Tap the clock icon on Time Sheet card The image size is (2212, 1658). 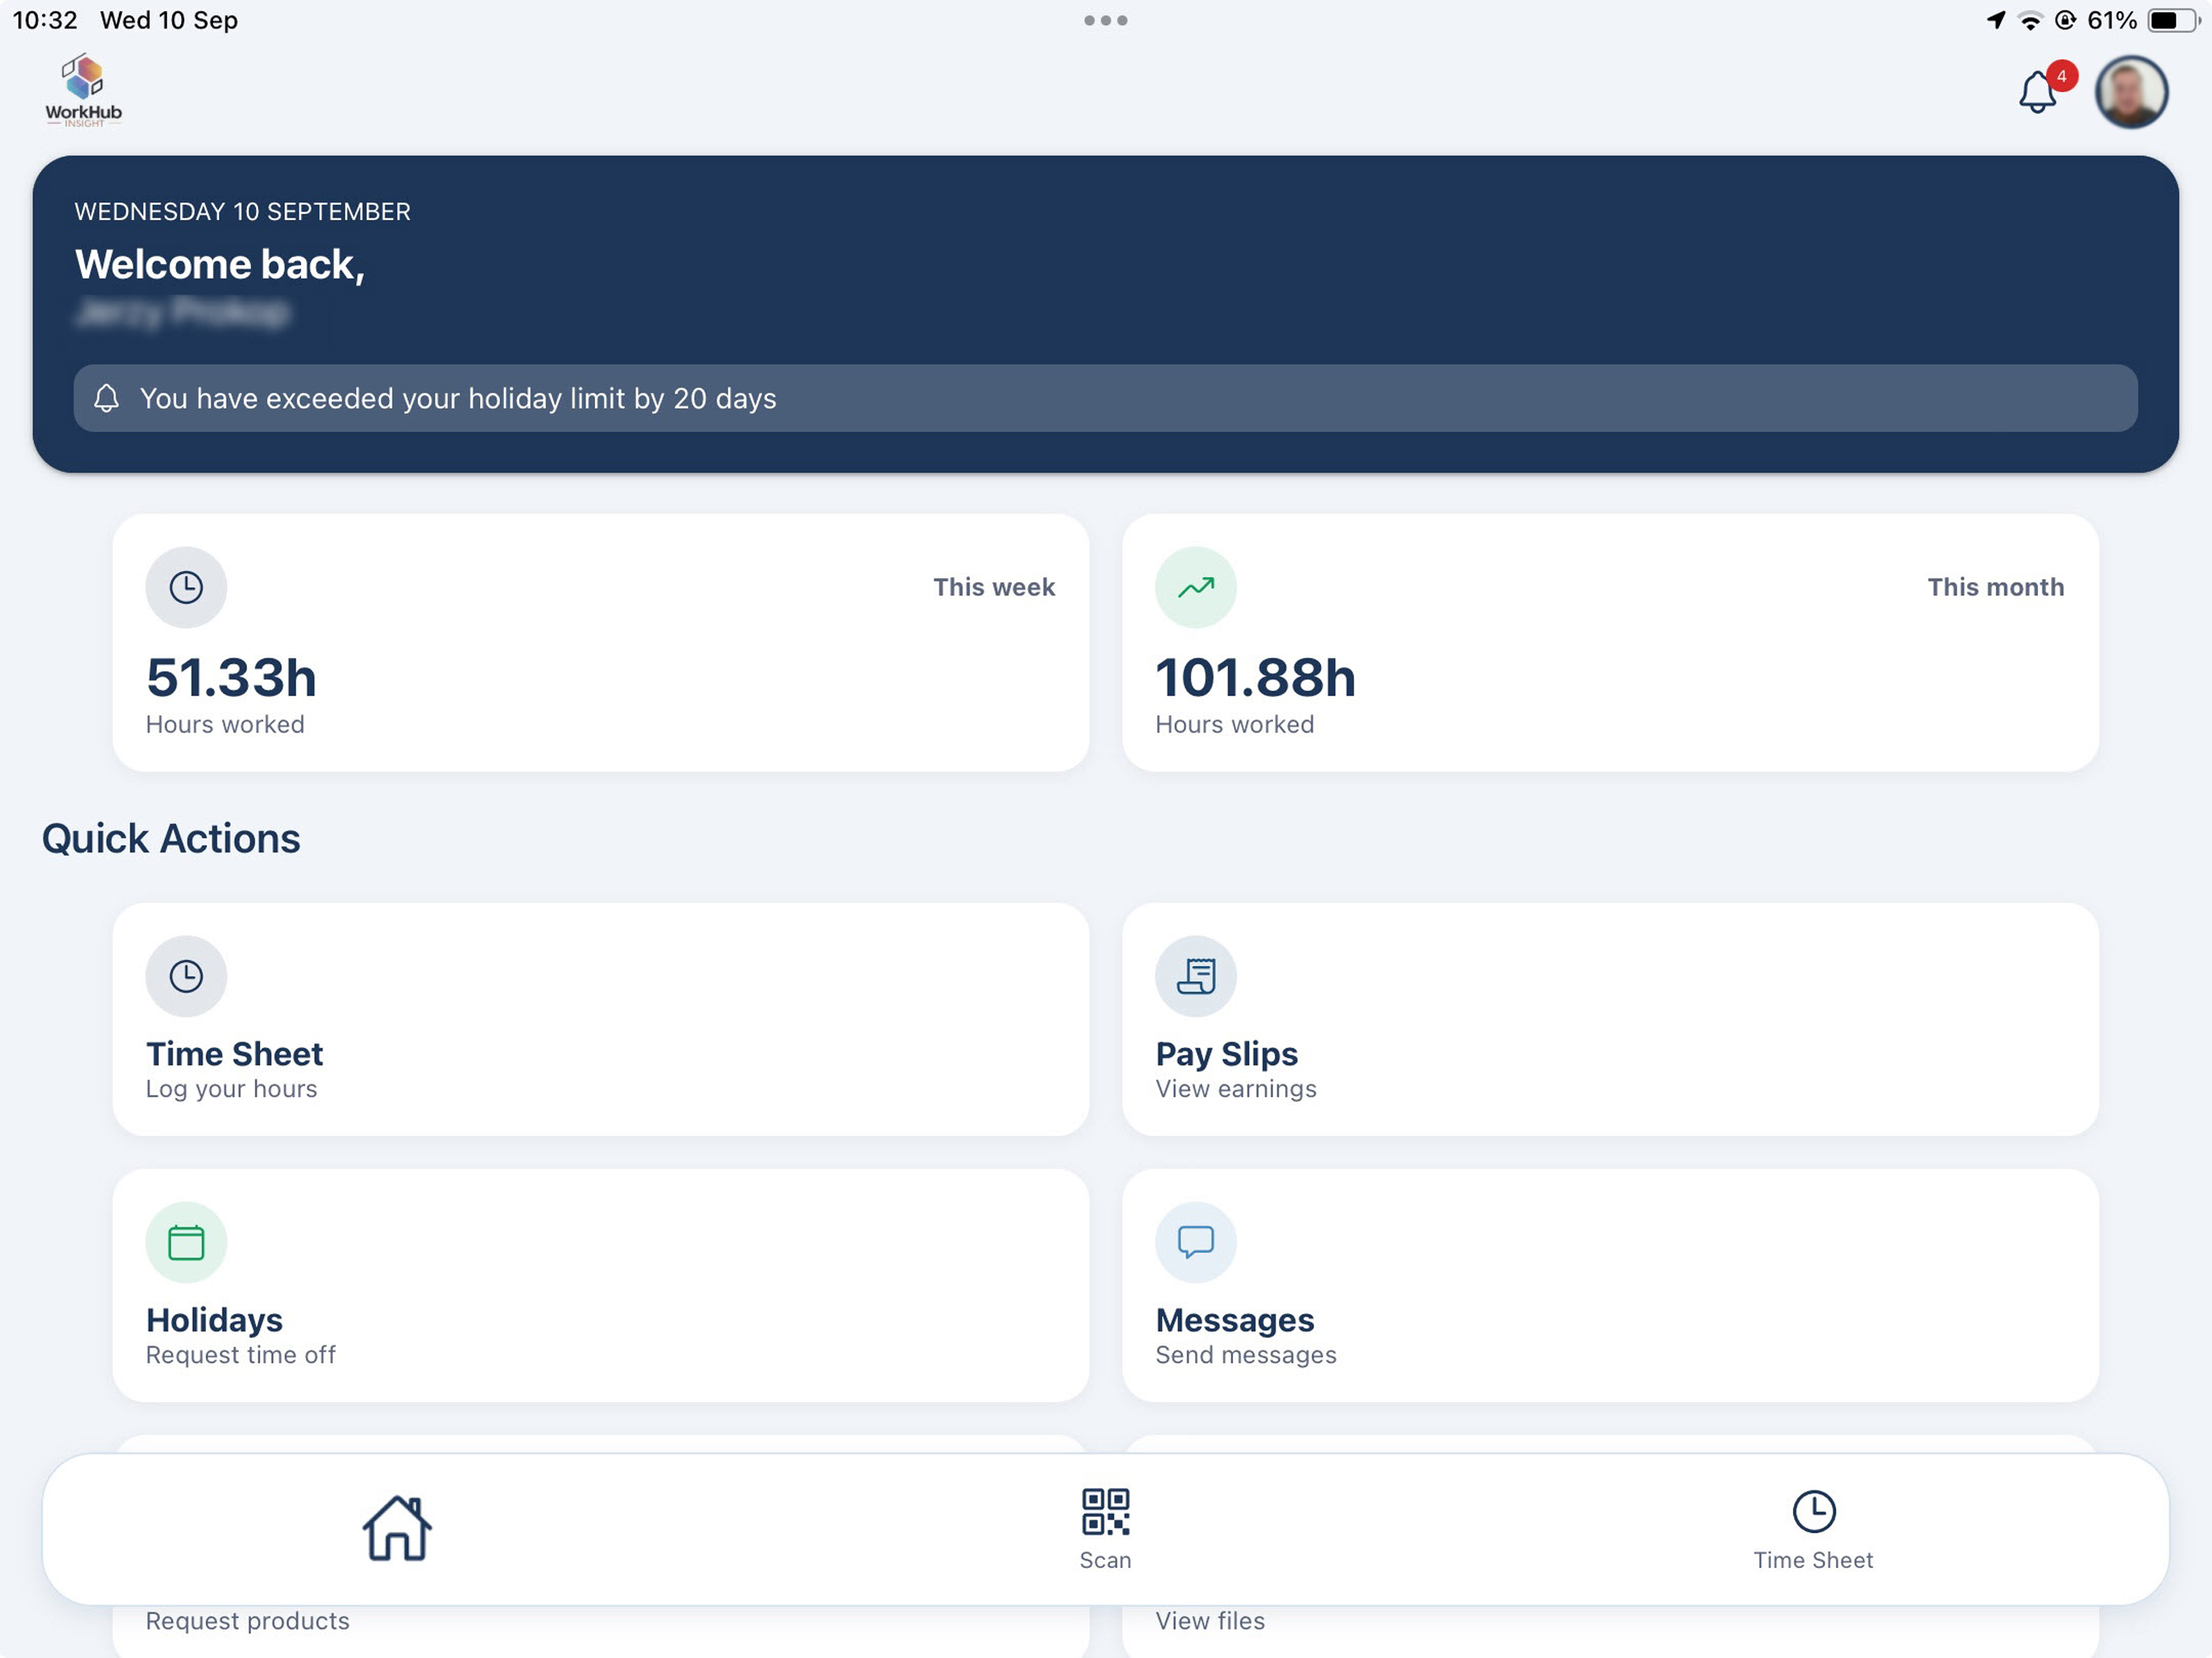coord(186,976)
